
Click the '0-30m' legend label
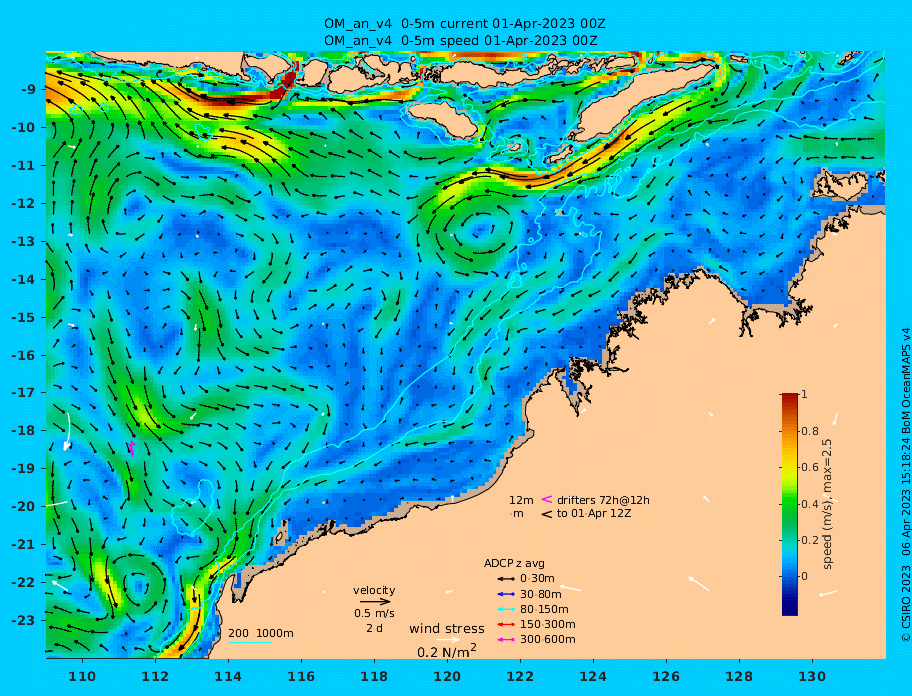point(537,579)
